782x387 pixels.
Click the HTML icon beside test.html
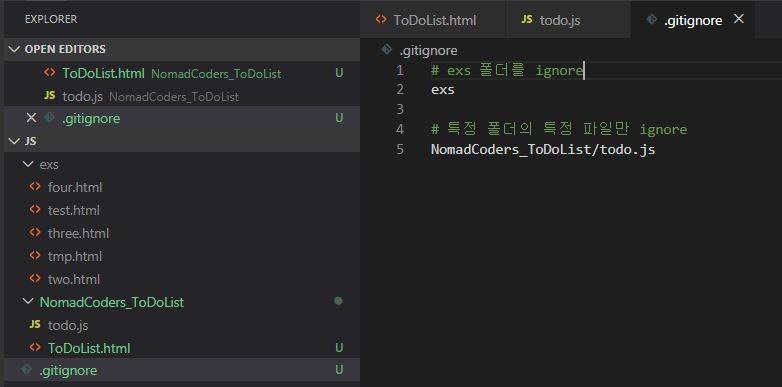tap(35, 210)
